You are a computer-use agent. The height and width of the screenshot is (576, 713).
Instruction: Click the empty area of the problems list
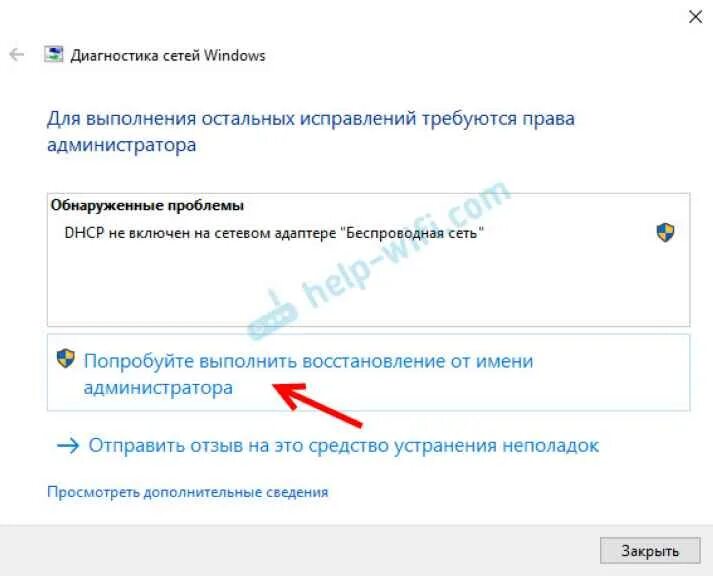(x=368, y=285)
